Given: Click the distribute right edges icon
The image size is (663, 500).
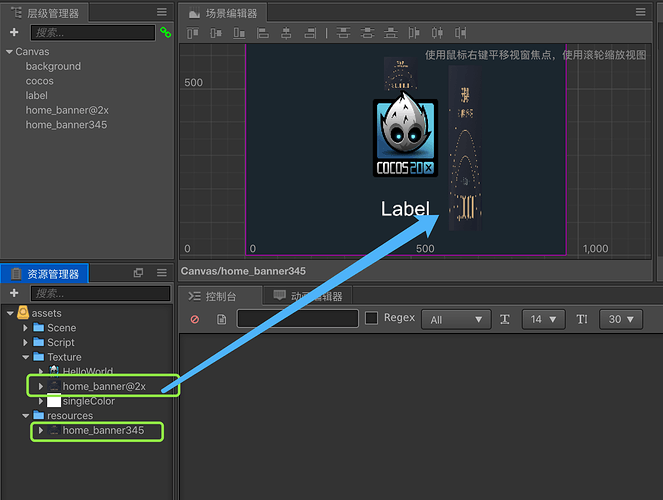Looking at the screenshot, I should 460,33.
